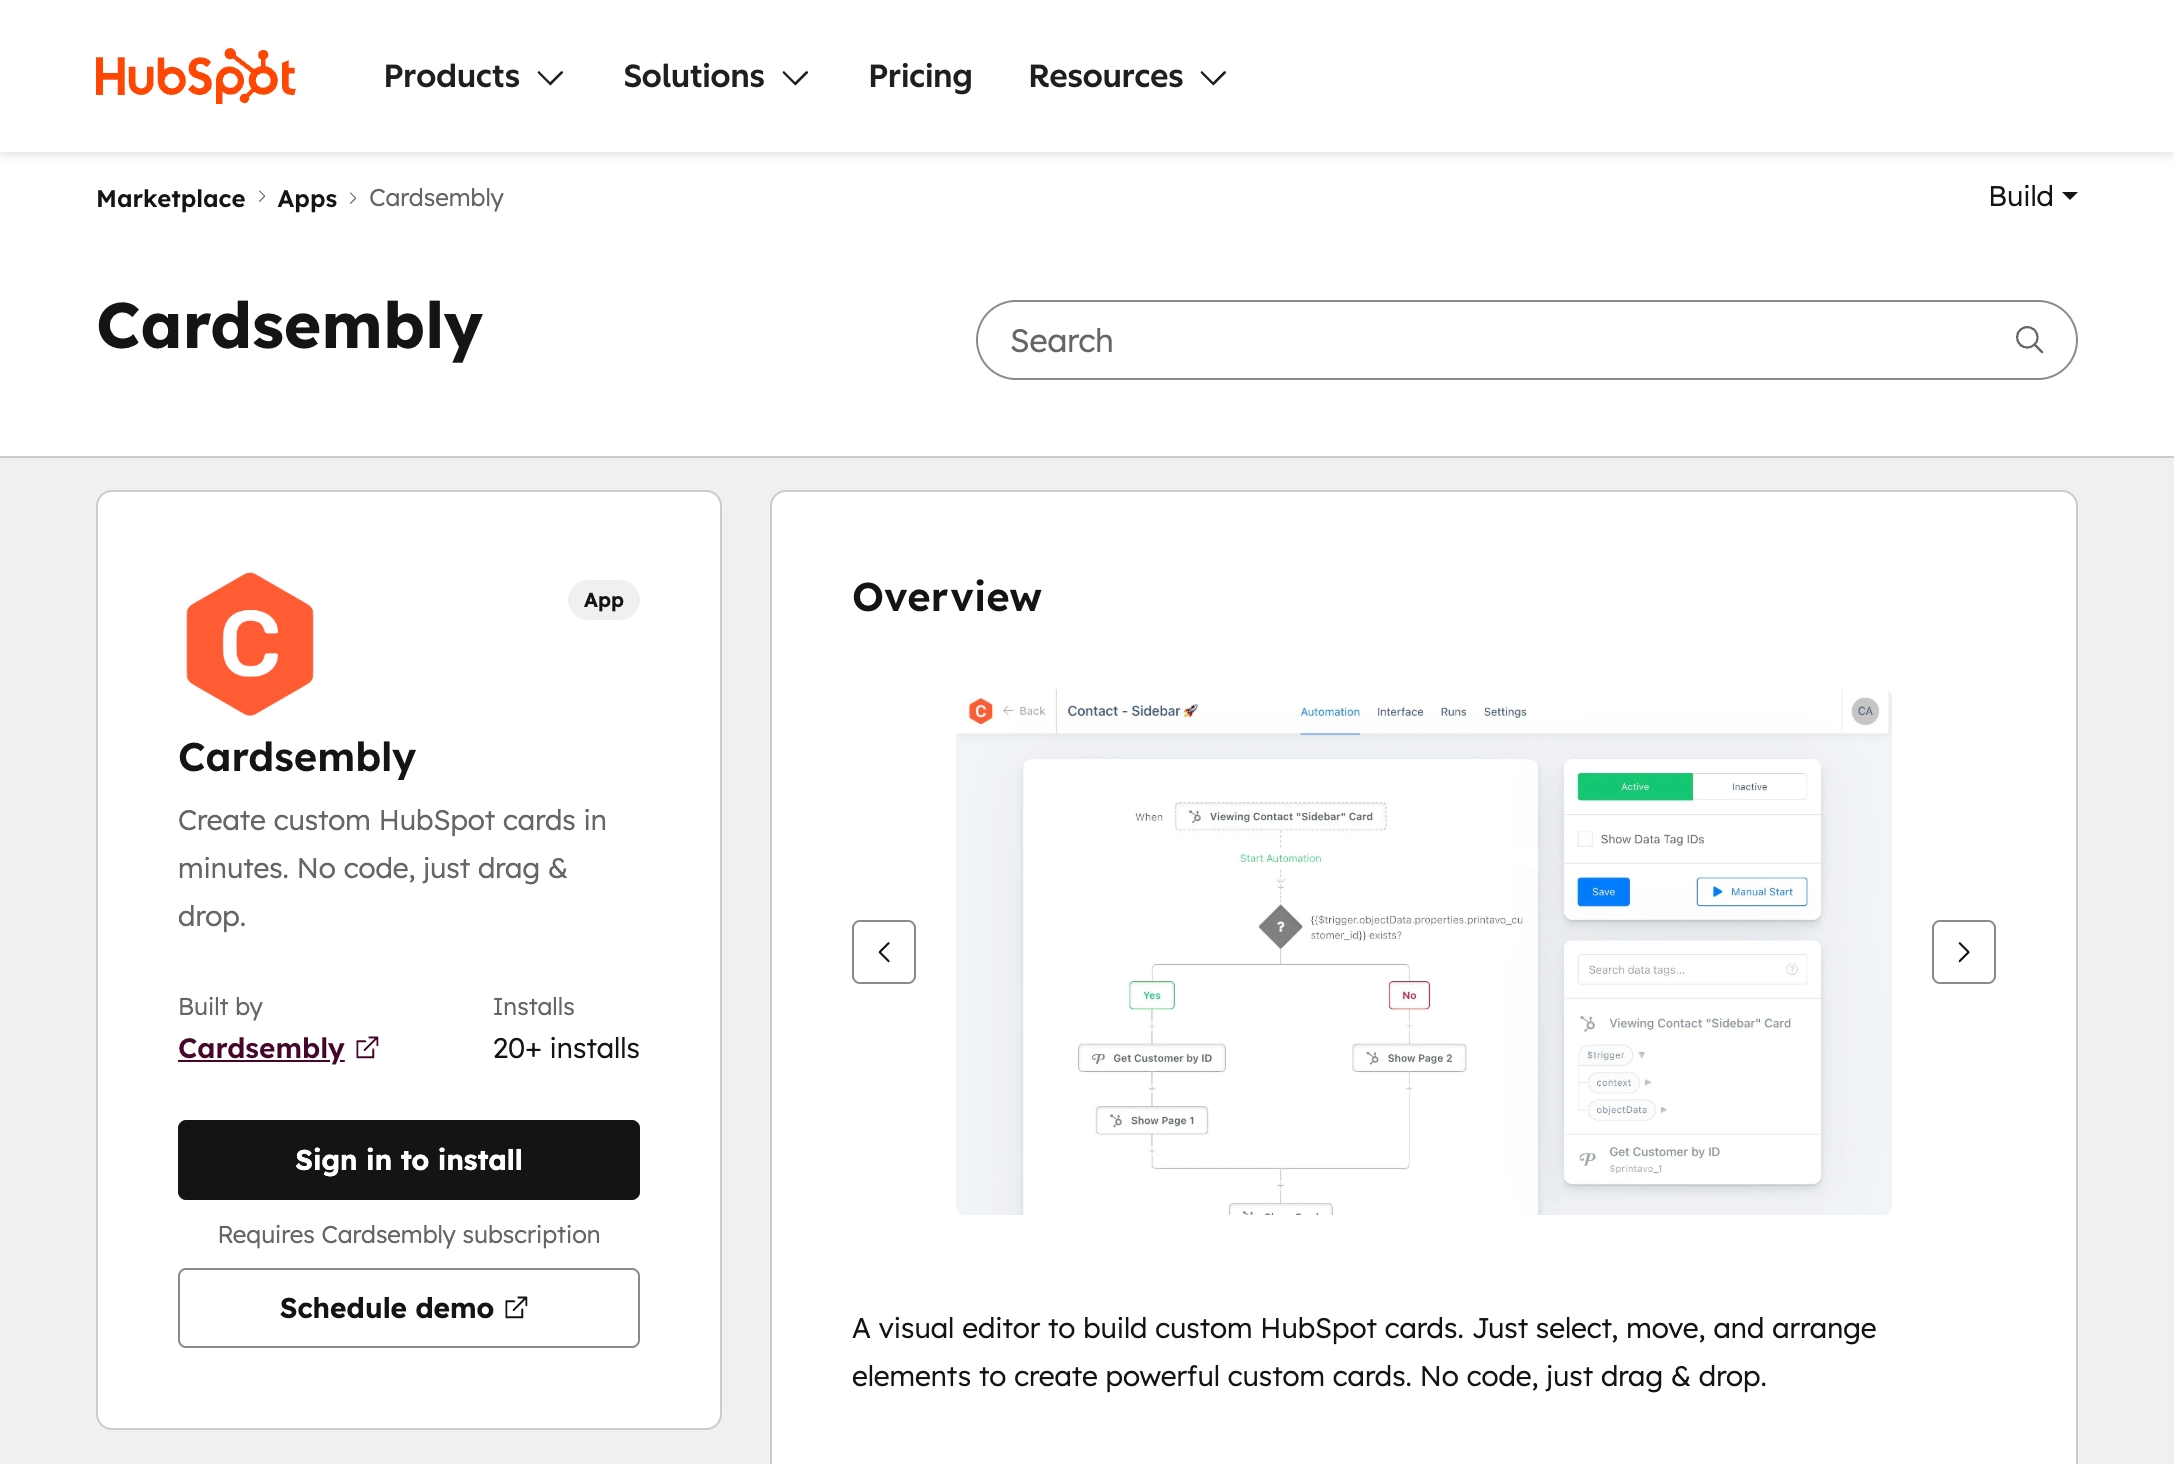Click the Schedule demo button
The width and height of the screenshot is (2174, 1464).
(x=409, y=1308)
